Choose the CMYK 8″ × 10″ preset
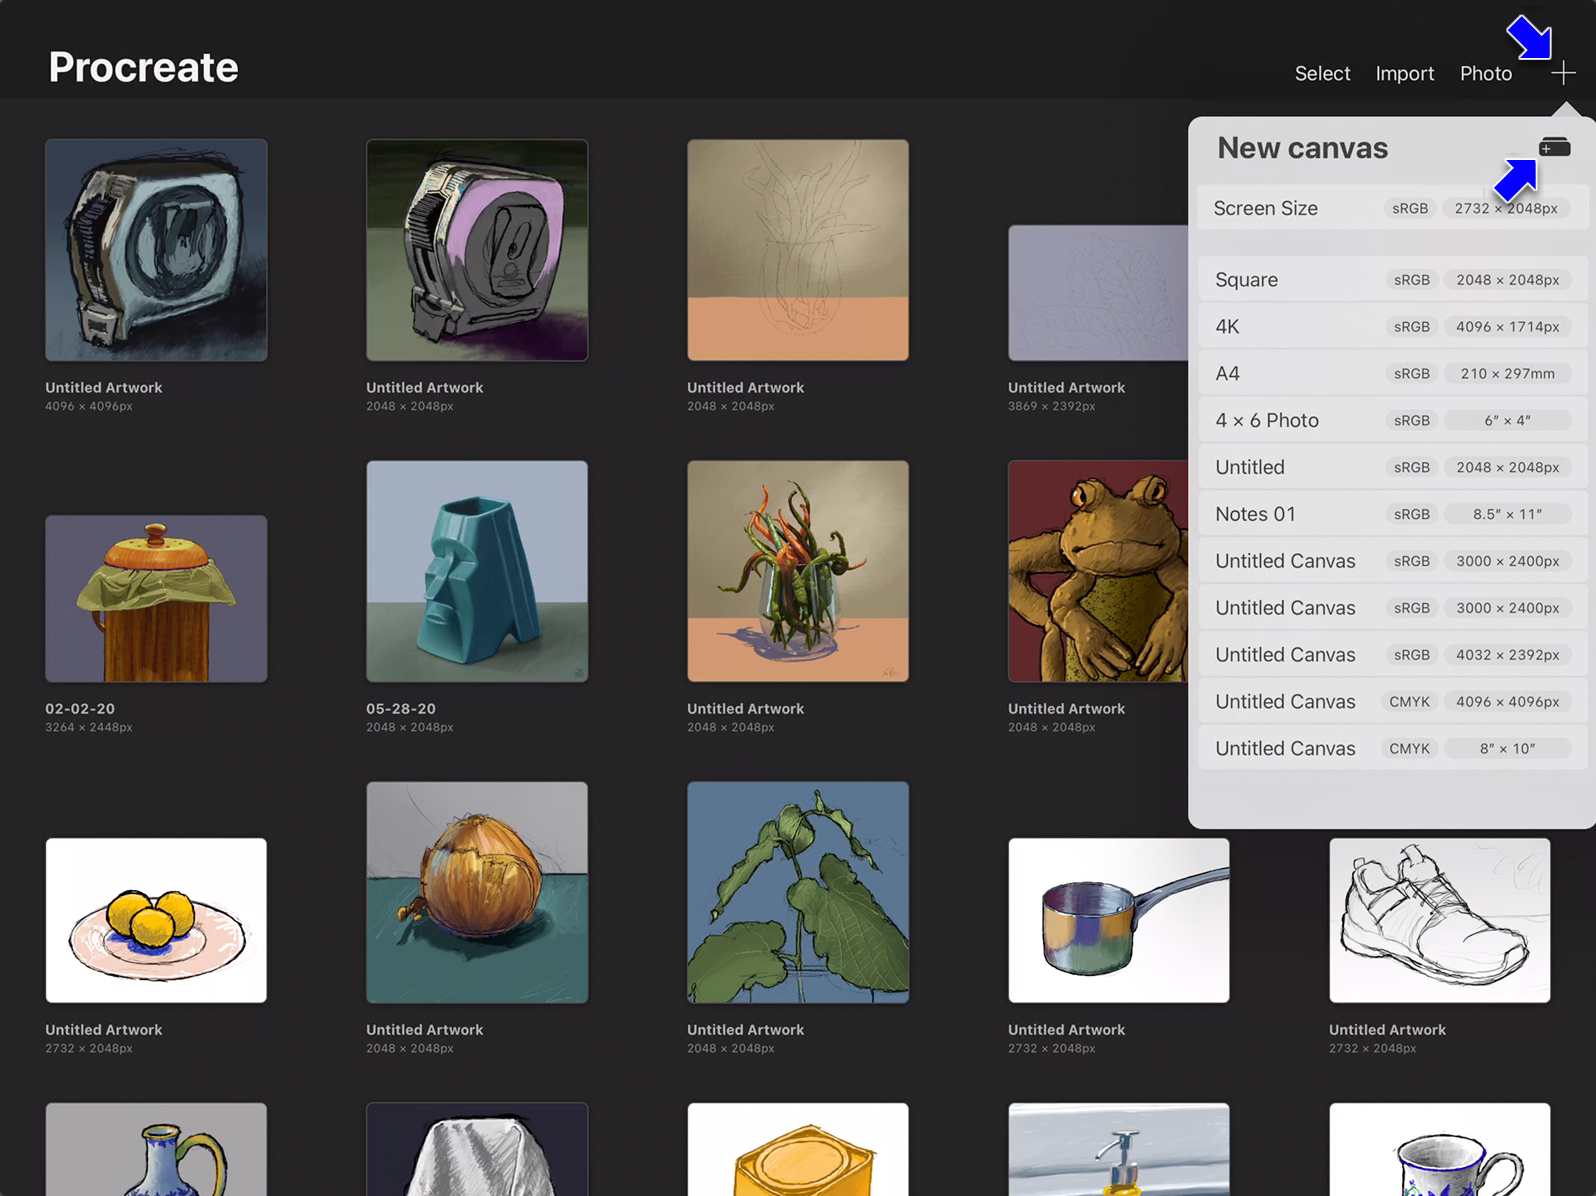Image resolution: width=1596 pixels, height=1196 pixels. [x=1392, y=749]
